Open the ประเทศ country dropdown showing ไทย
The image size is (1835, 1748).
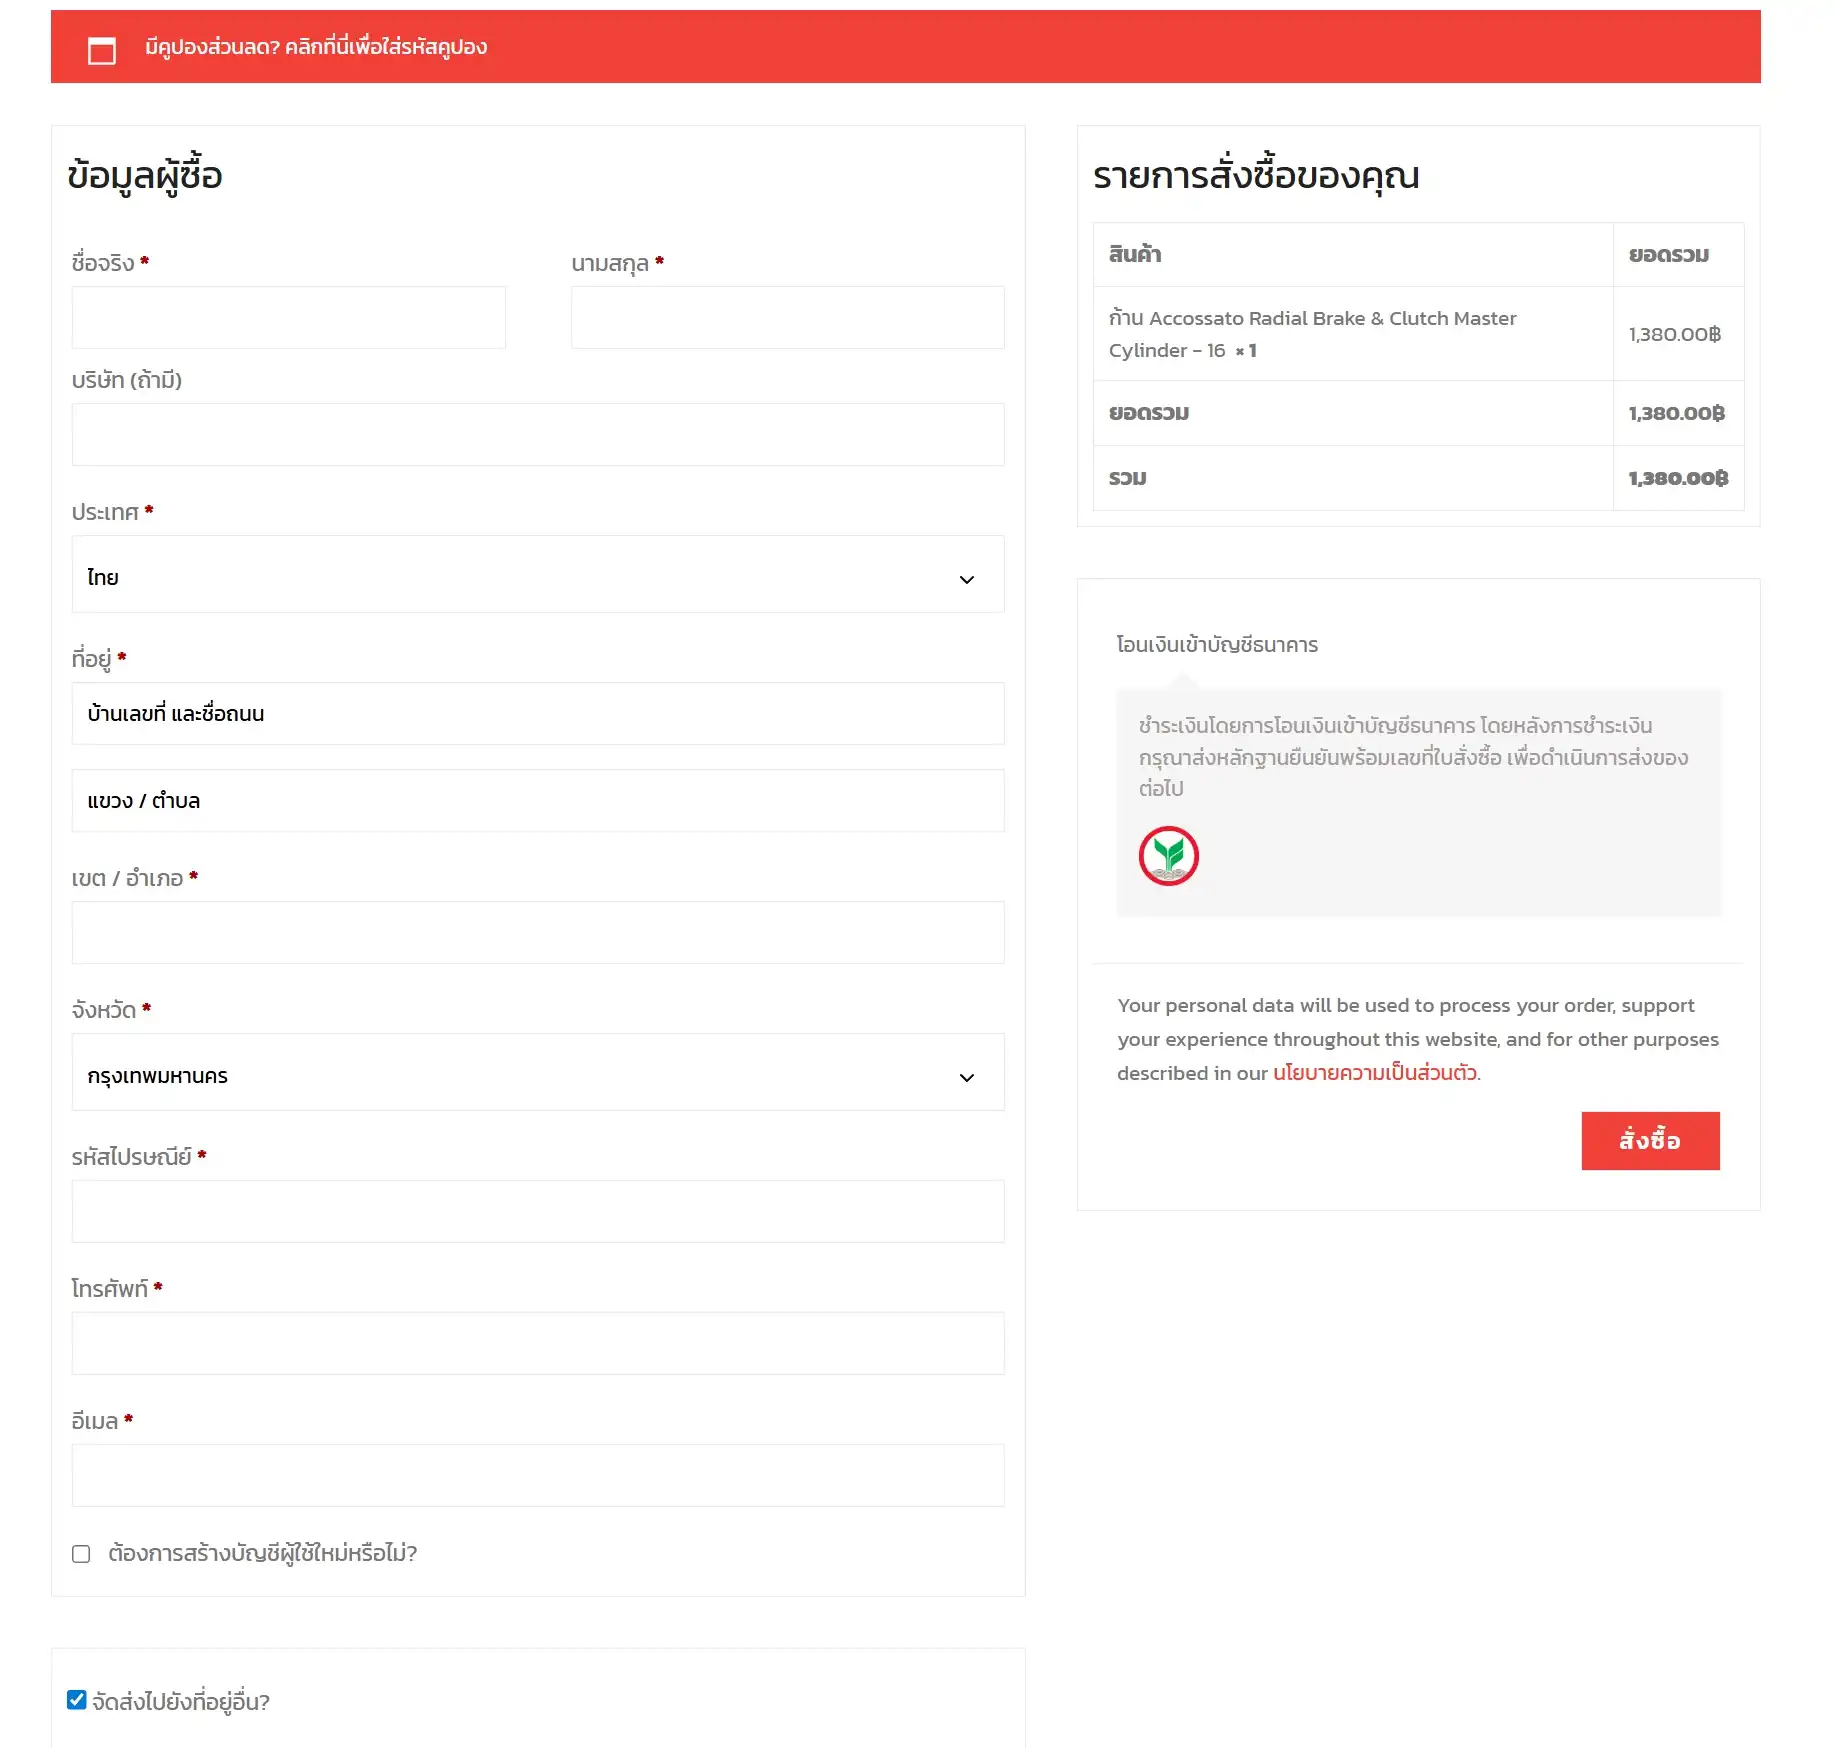(537, 575)
